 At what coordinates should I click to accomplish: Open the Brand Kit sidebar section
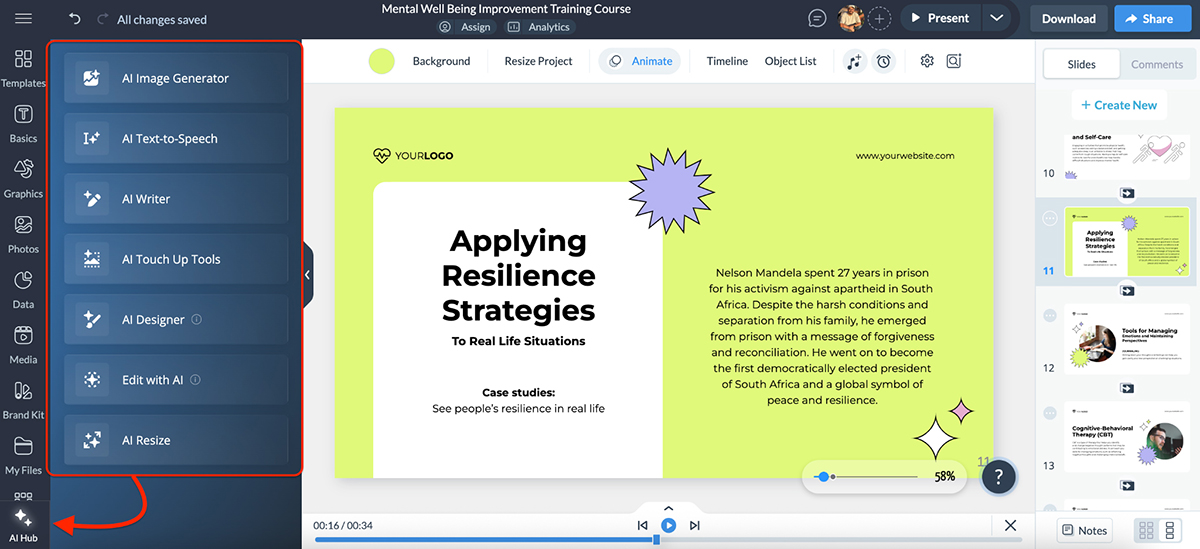tap(23, 398)
